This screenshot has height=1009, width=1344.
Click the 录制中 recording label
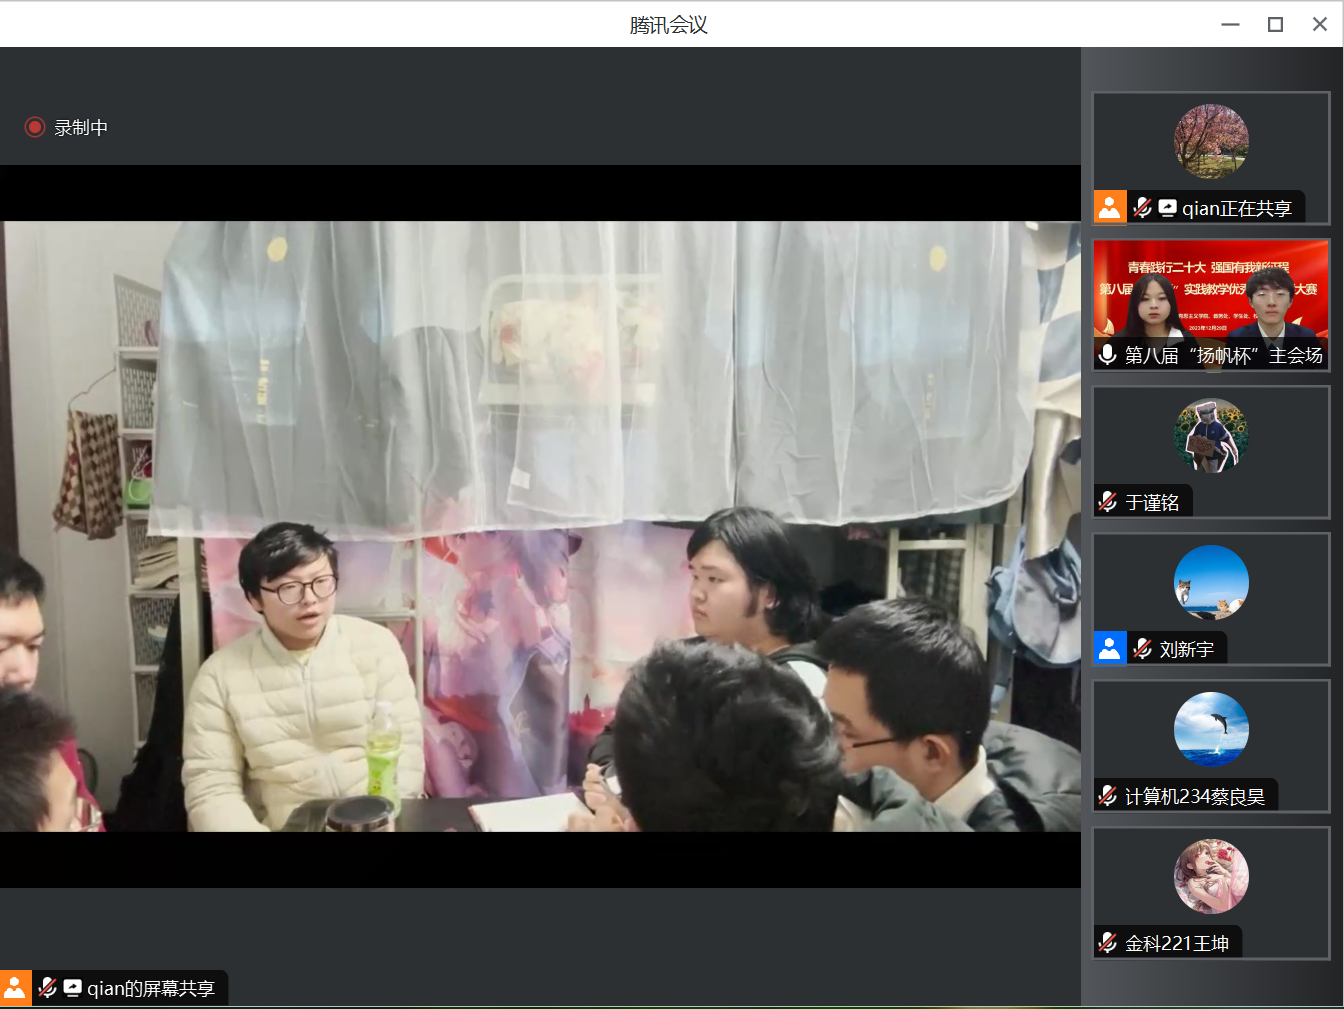click(82, 127)
